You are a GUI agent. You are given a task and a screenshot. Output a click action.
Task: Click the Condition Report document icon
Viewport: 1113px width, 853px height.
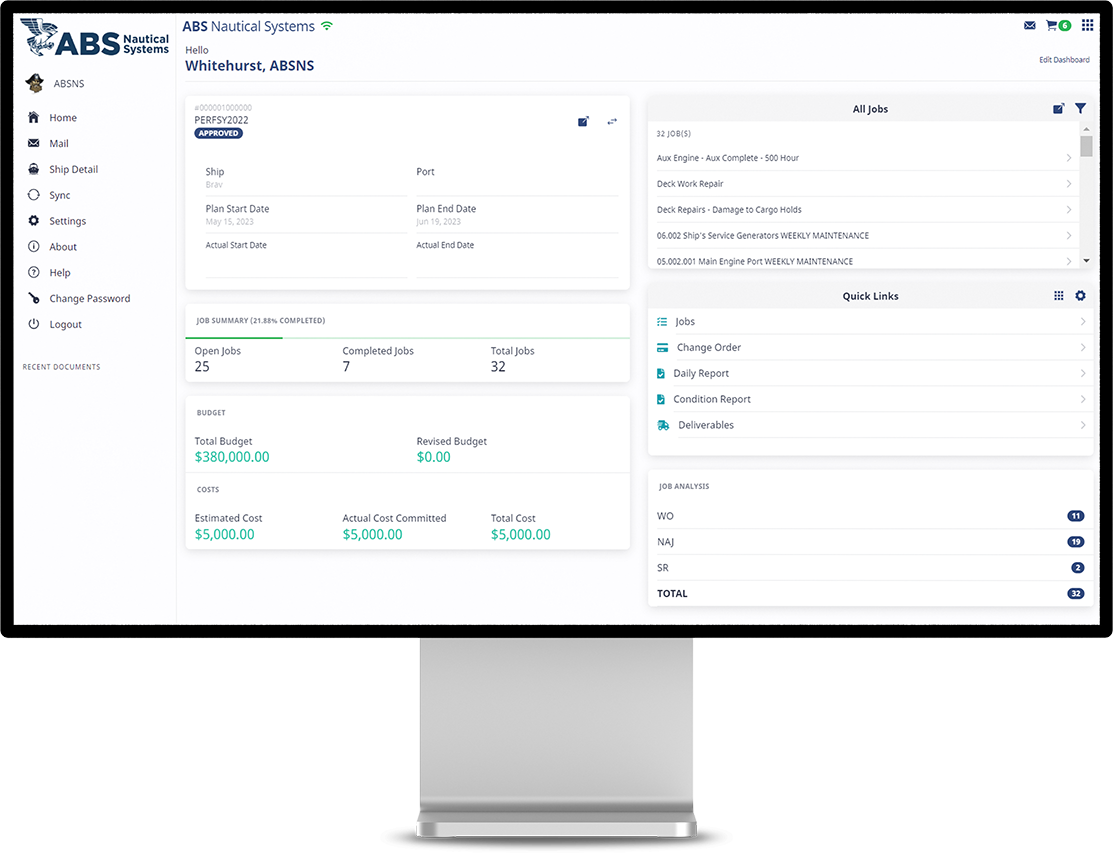(x=661, y=399)
